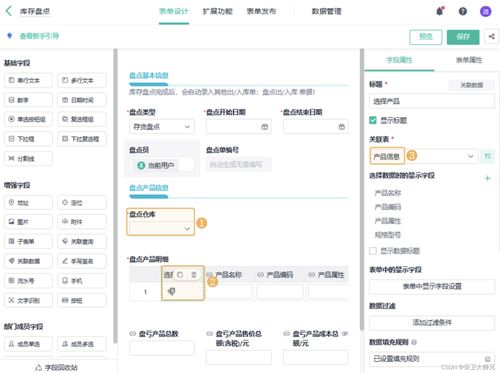Add a 流水号 field
The height and width of the screenshot is (373, 500).
(x=28, y=281)
